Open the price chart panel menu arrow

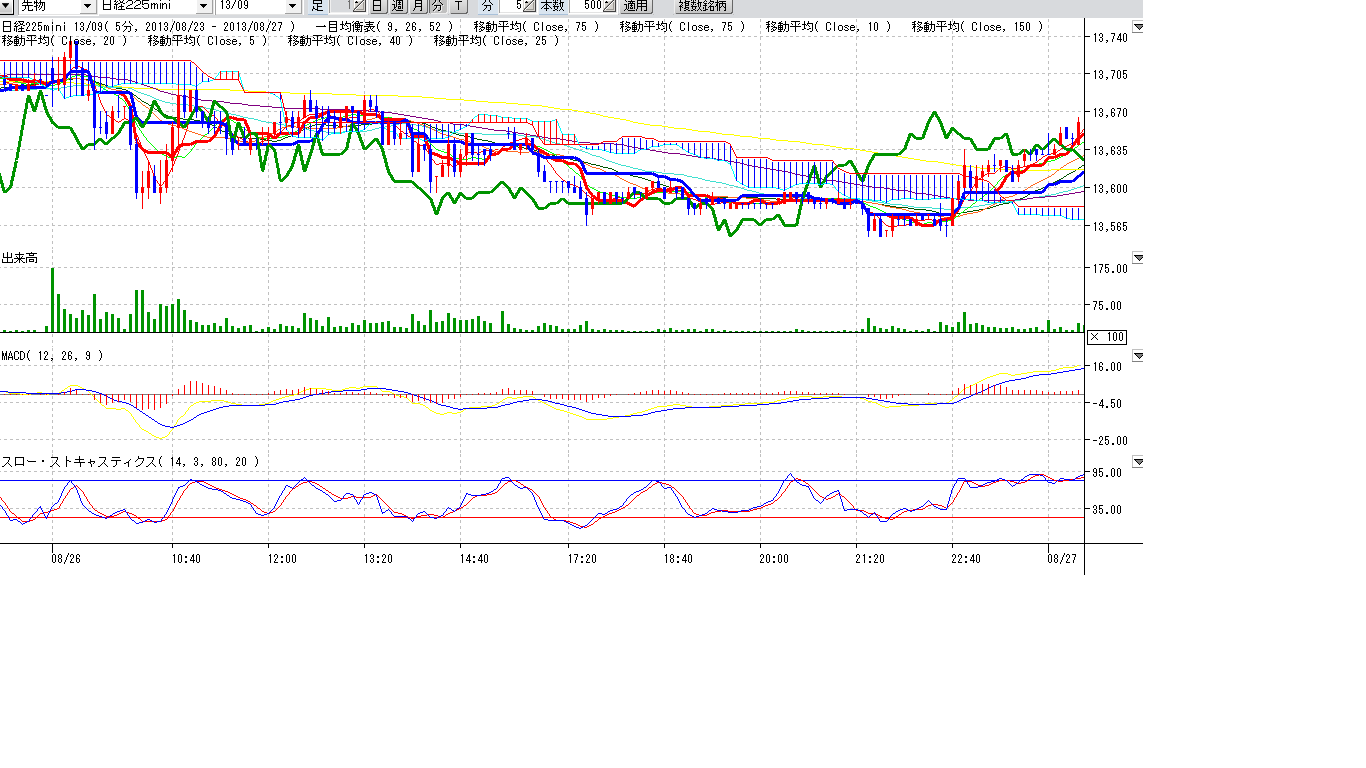coord(1137,27)
